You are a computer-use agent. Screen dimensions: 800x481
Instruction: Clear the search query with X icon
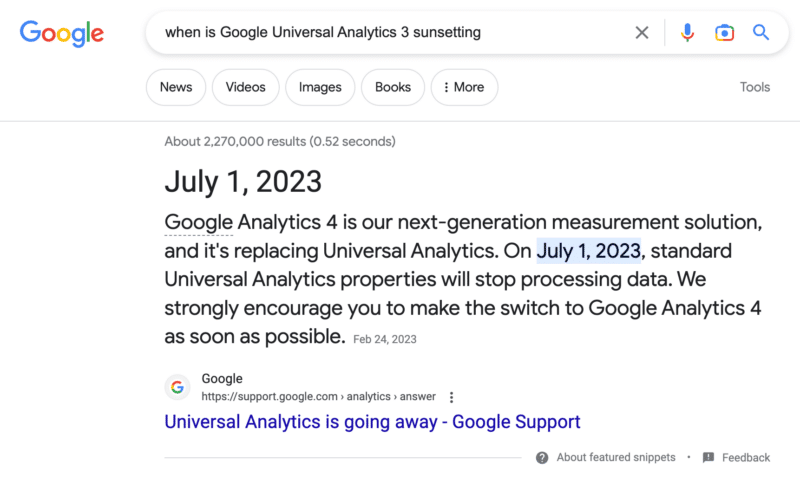point(642,33)
